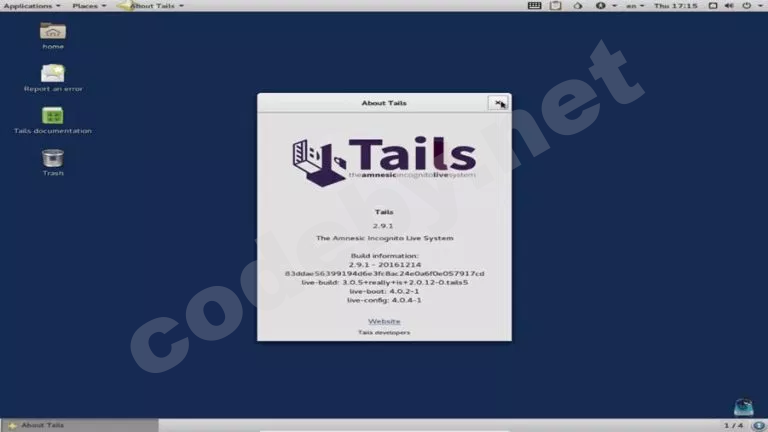
Task: Open the home folder desktop icon
Action: click(53, 36)
